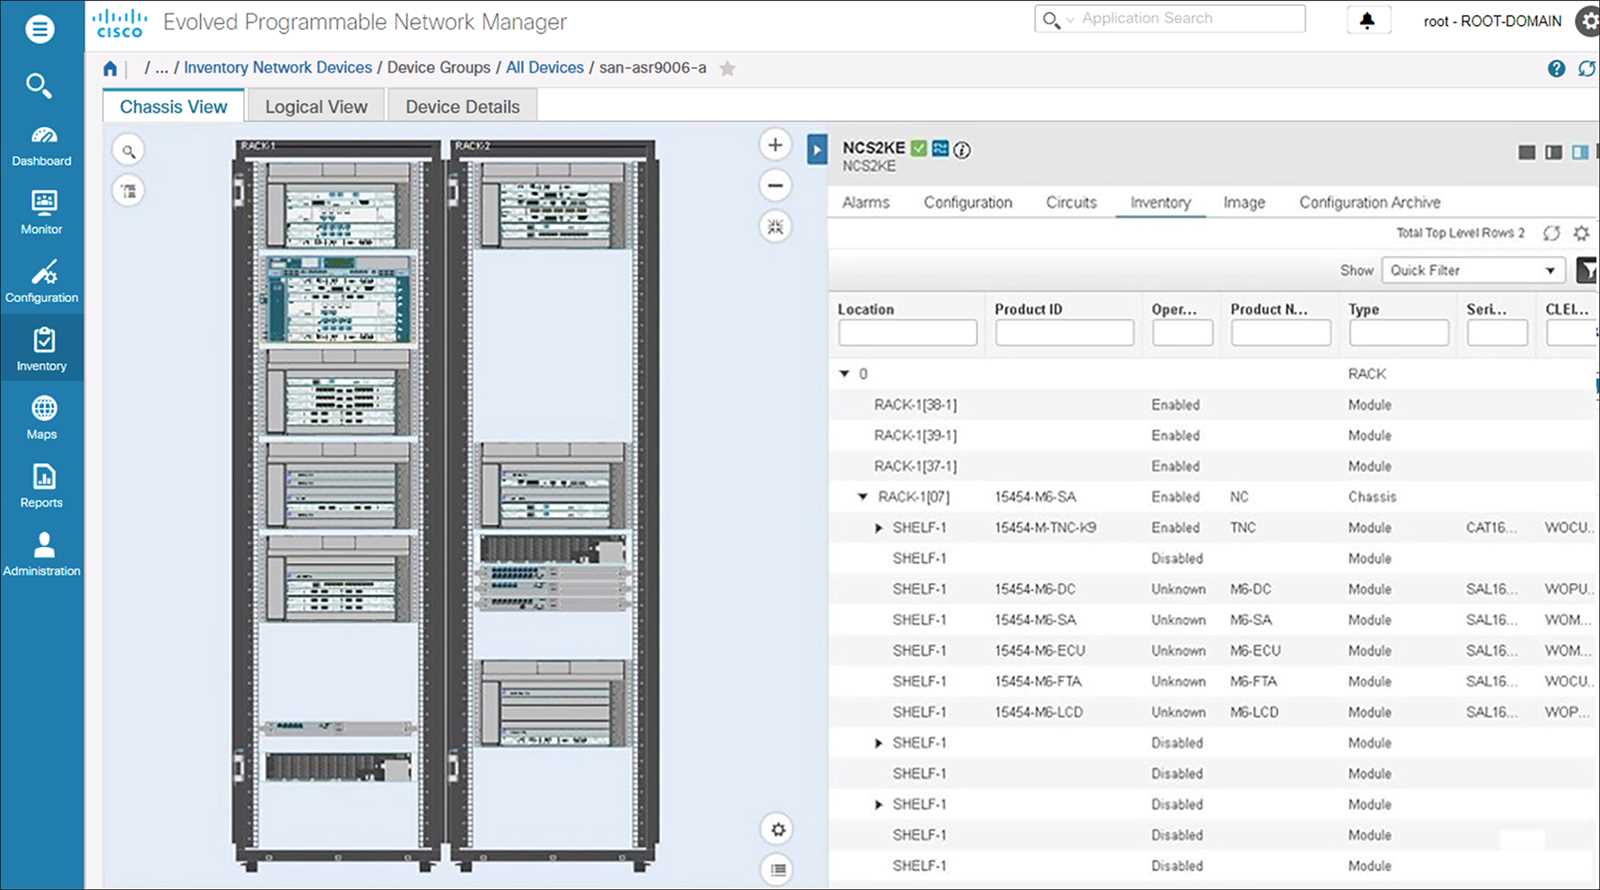Image resolution: width=1600 pixels, height=890 pixels.
Task: Zoom out the chassis view with minus
Action: pyautogui.click(x=775, y=186)
